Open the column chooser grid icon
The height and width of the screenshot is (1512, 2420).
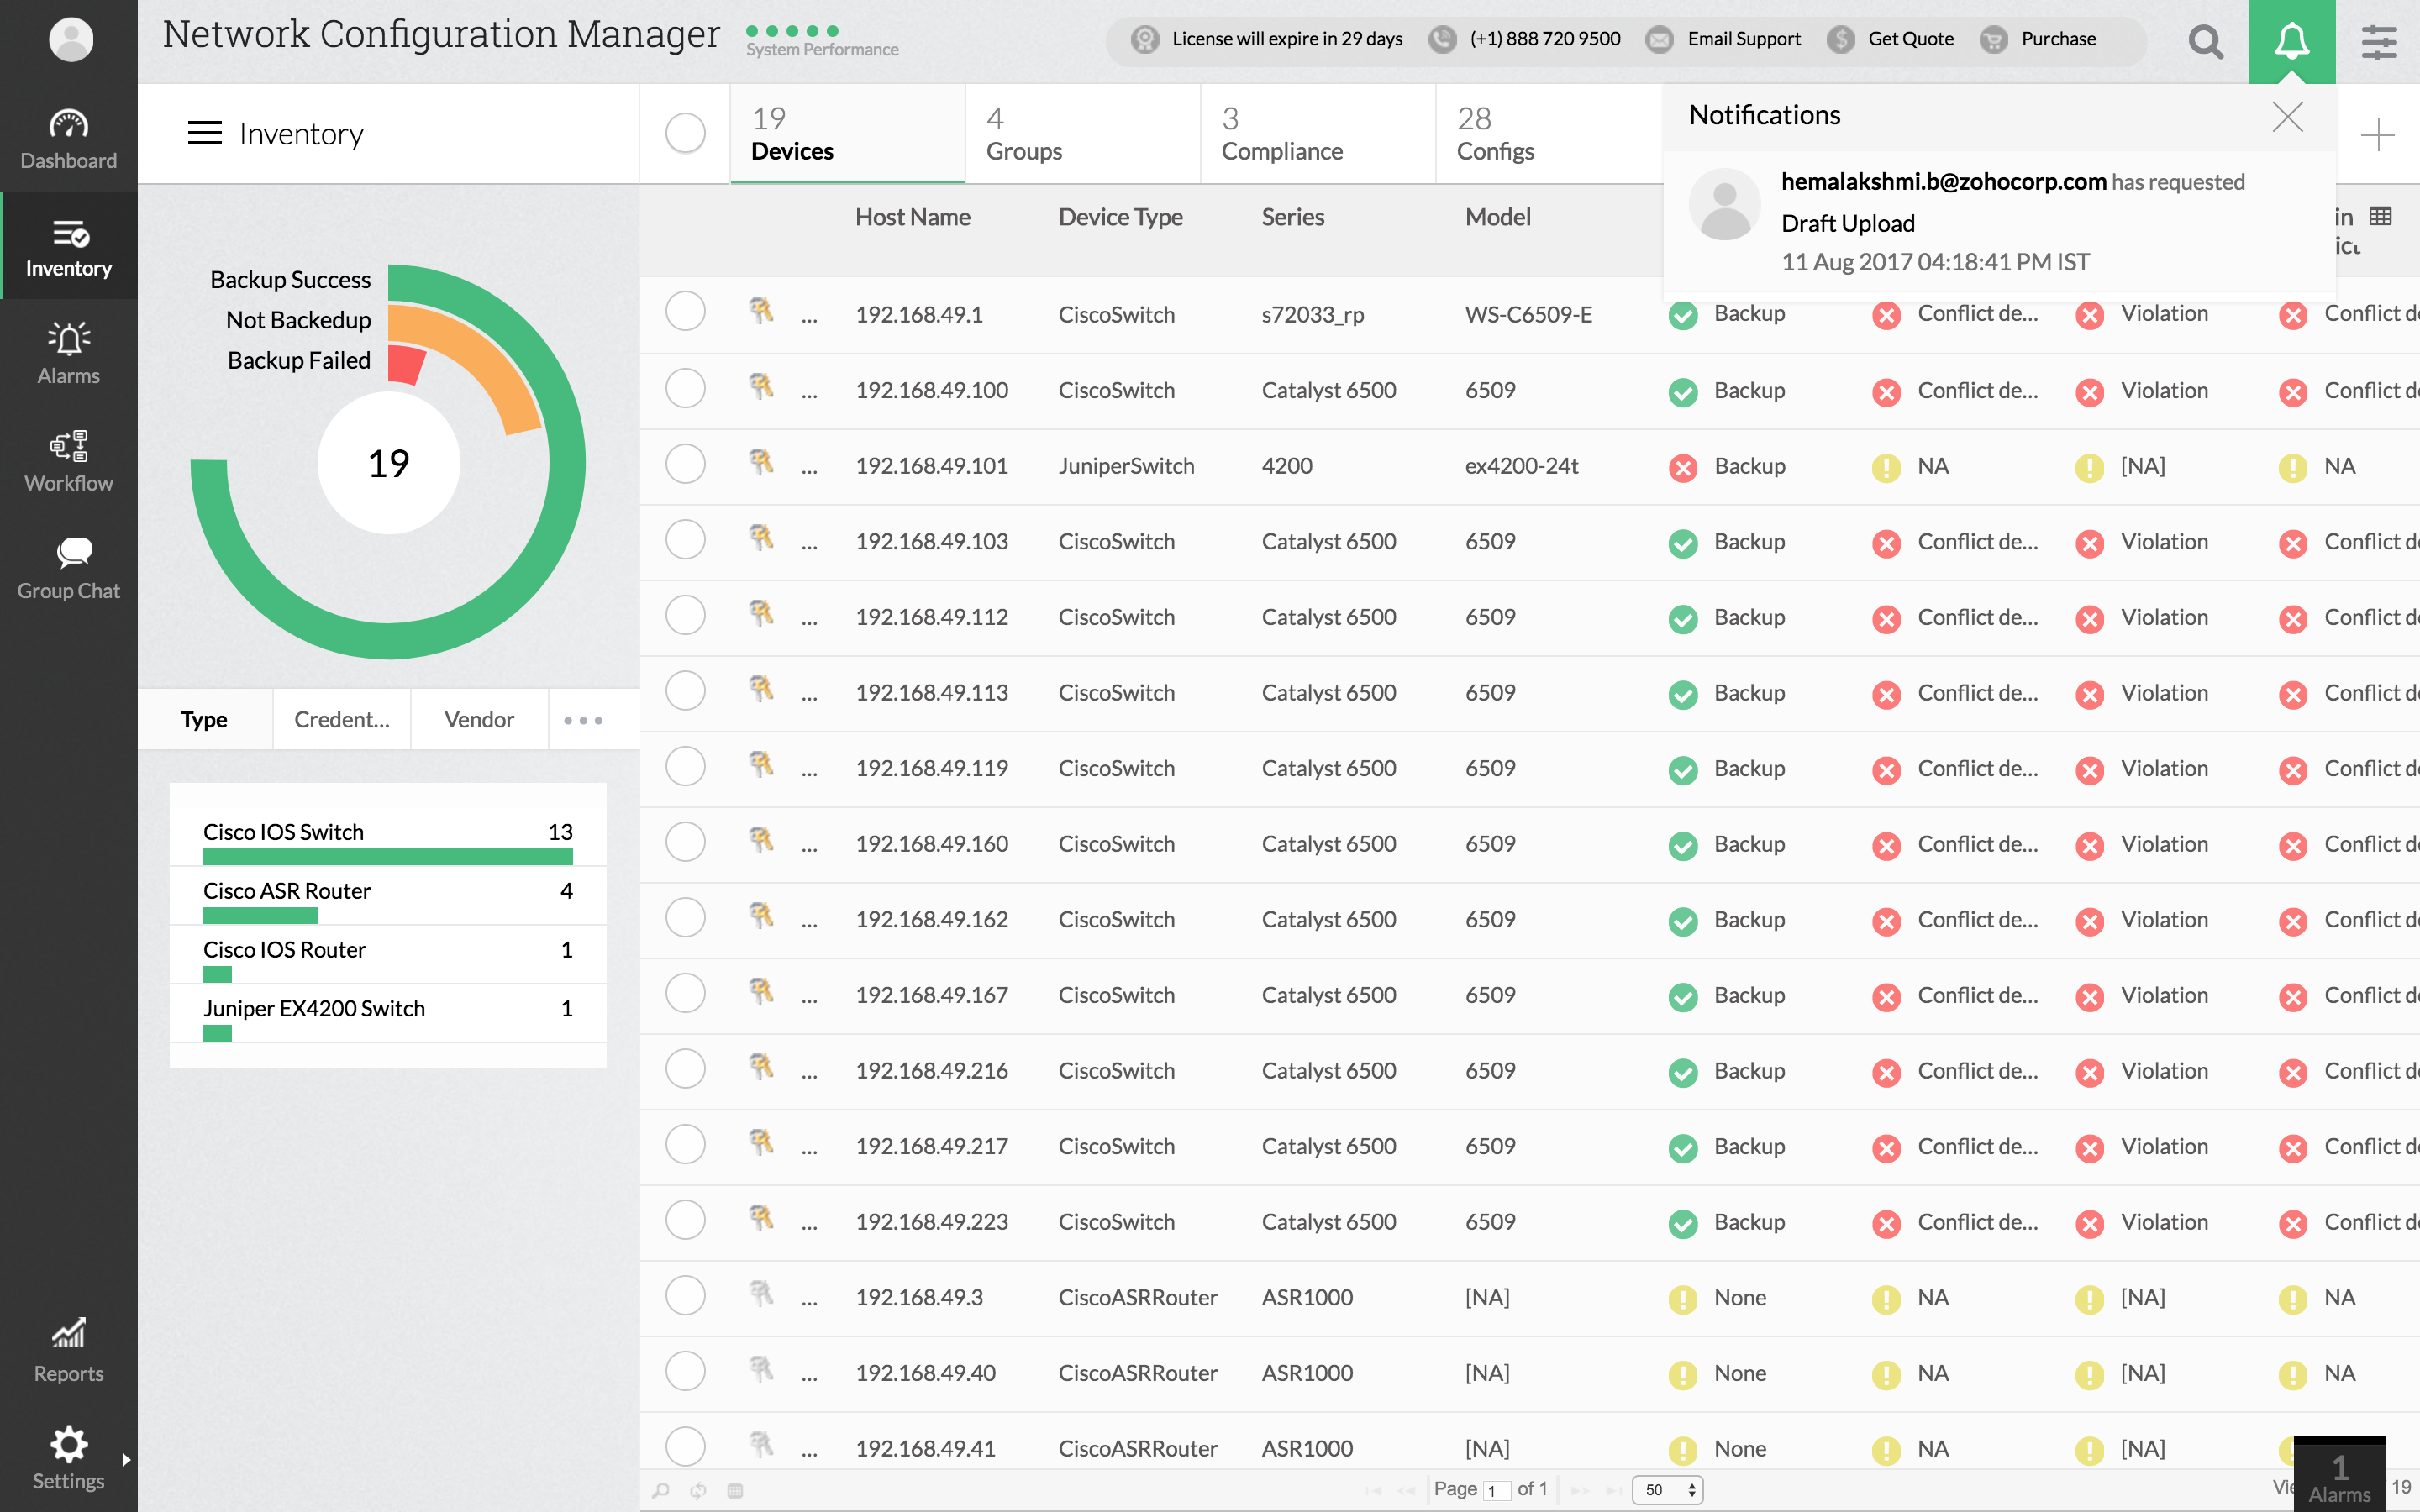[2381, 216]
